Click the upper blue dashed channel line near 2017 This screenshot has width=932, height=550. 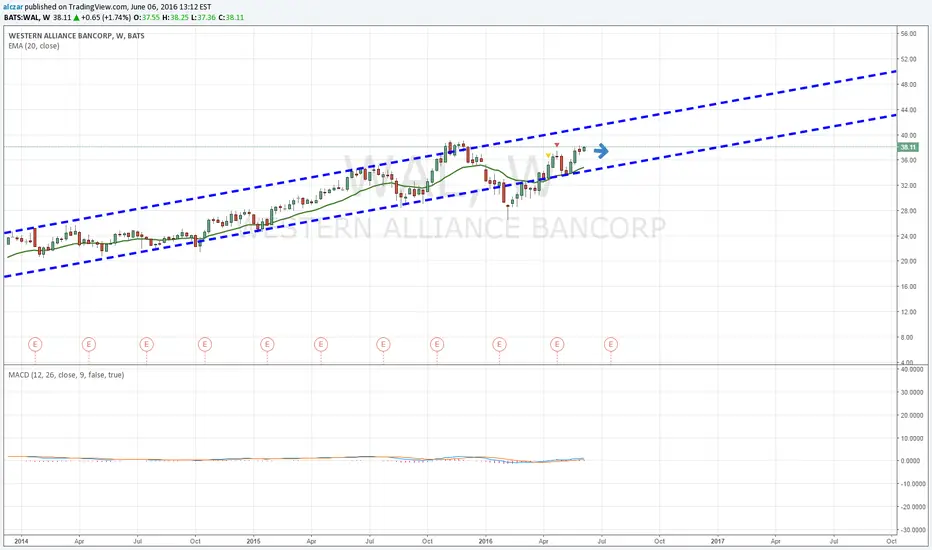point(717,103)
